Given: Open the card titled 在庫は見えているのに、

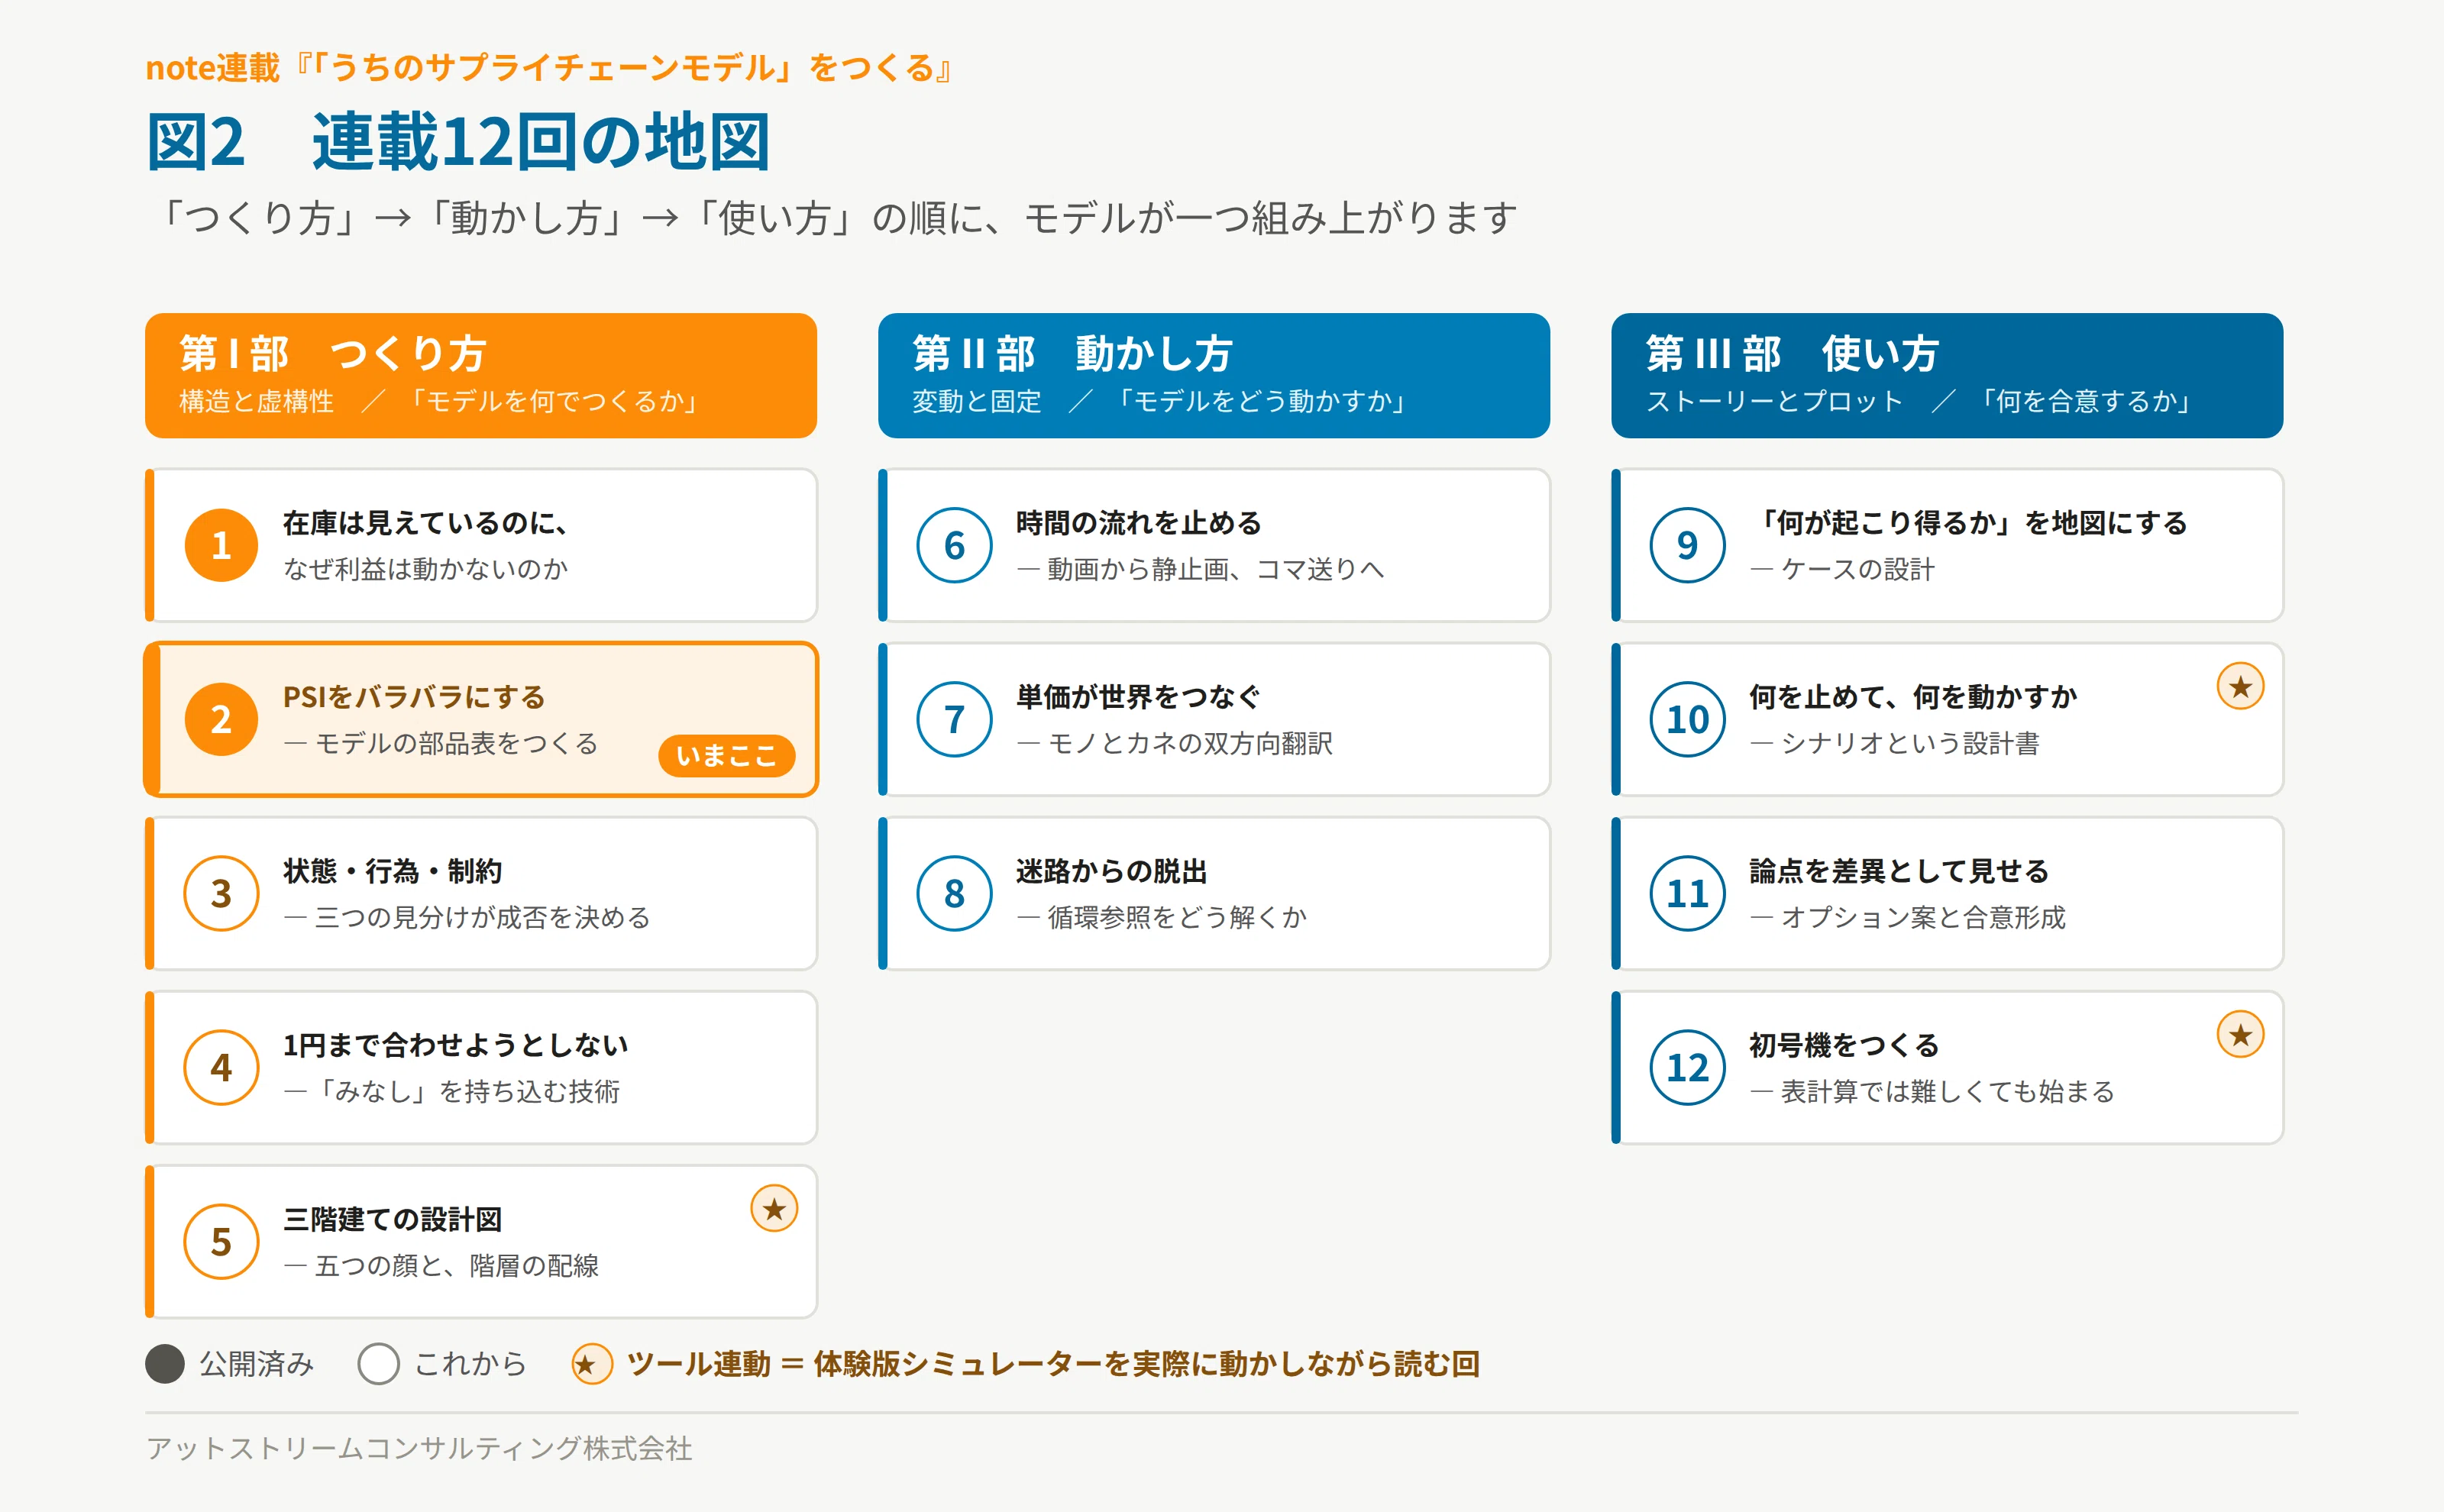Looking at the screenshot, I should [x=481, y=545].
